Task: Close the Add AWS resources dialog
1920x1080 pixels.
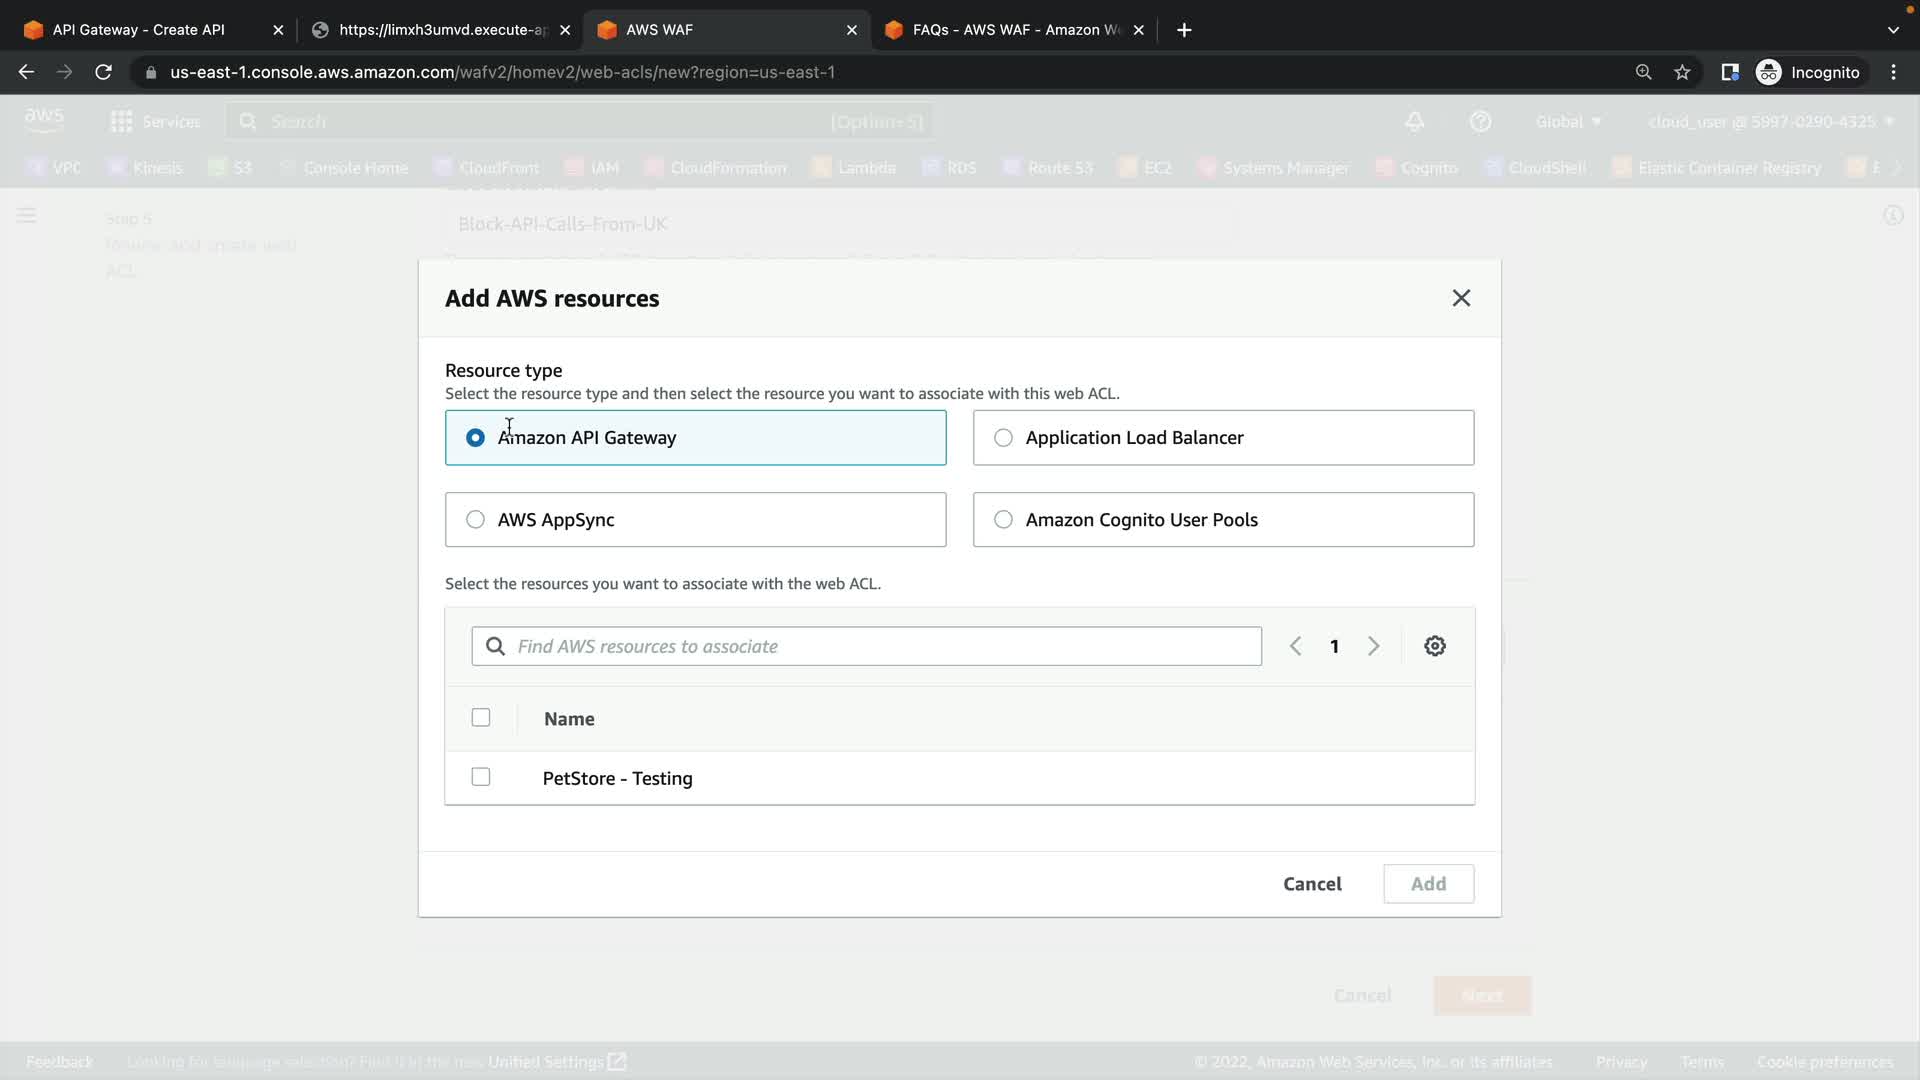Action: [1460, 298]
